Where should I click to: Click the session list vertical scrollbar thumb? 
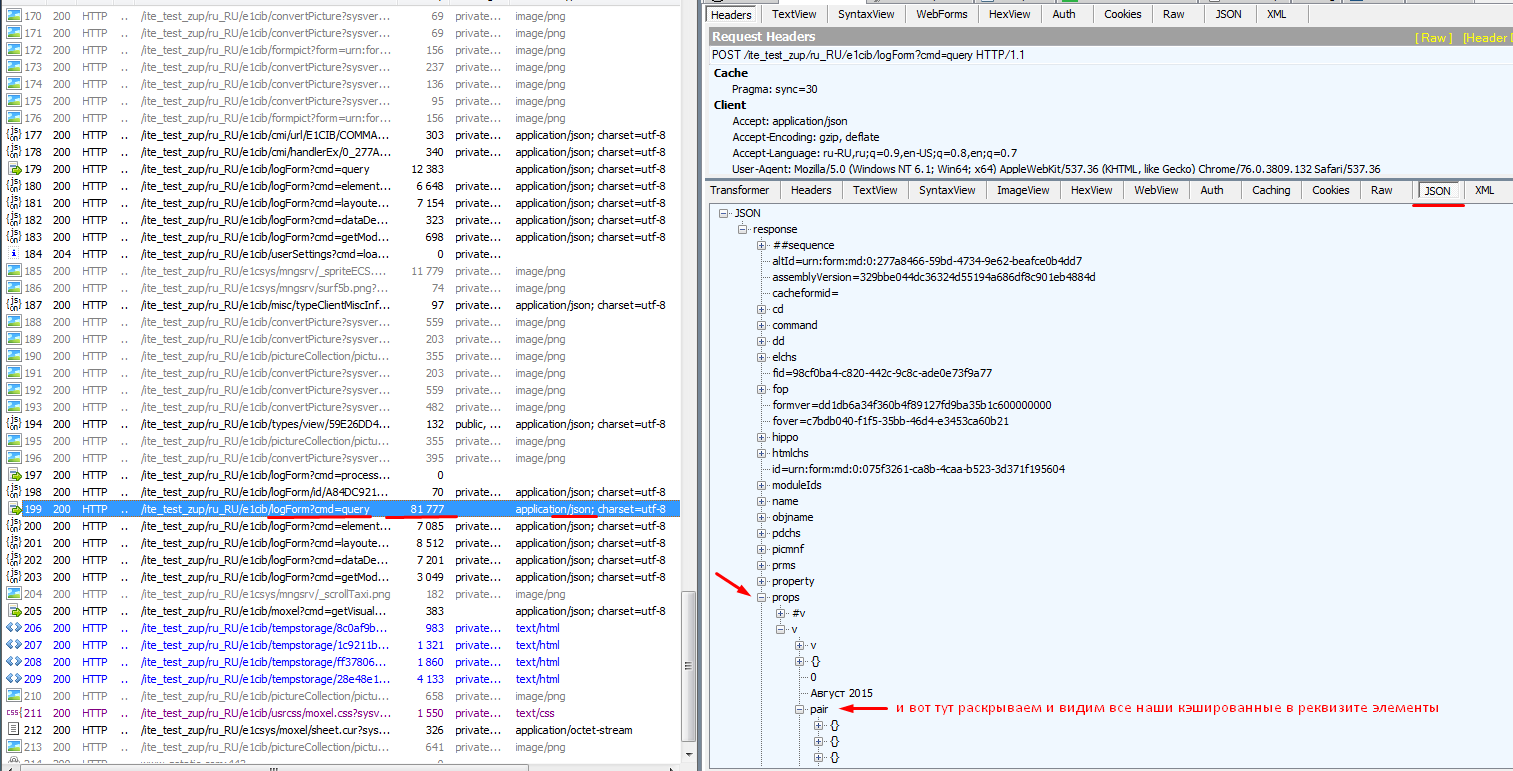coord(687,630)
